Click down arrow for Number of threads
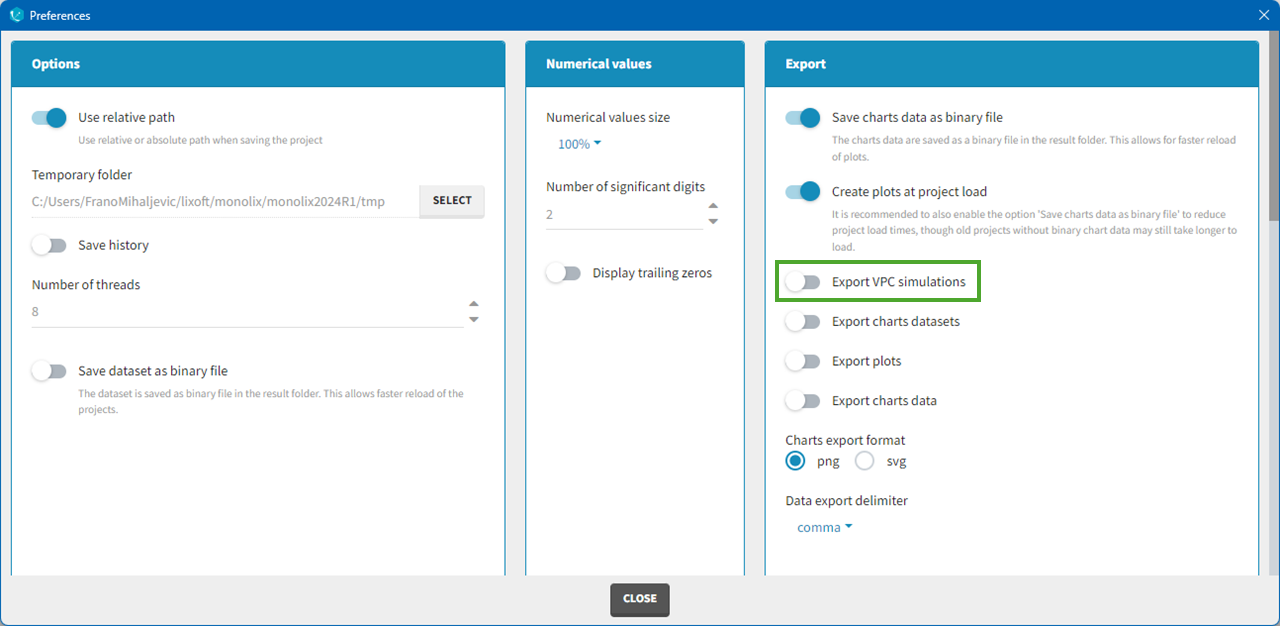Screen dimensions: 1280x626 coord(474,319)
